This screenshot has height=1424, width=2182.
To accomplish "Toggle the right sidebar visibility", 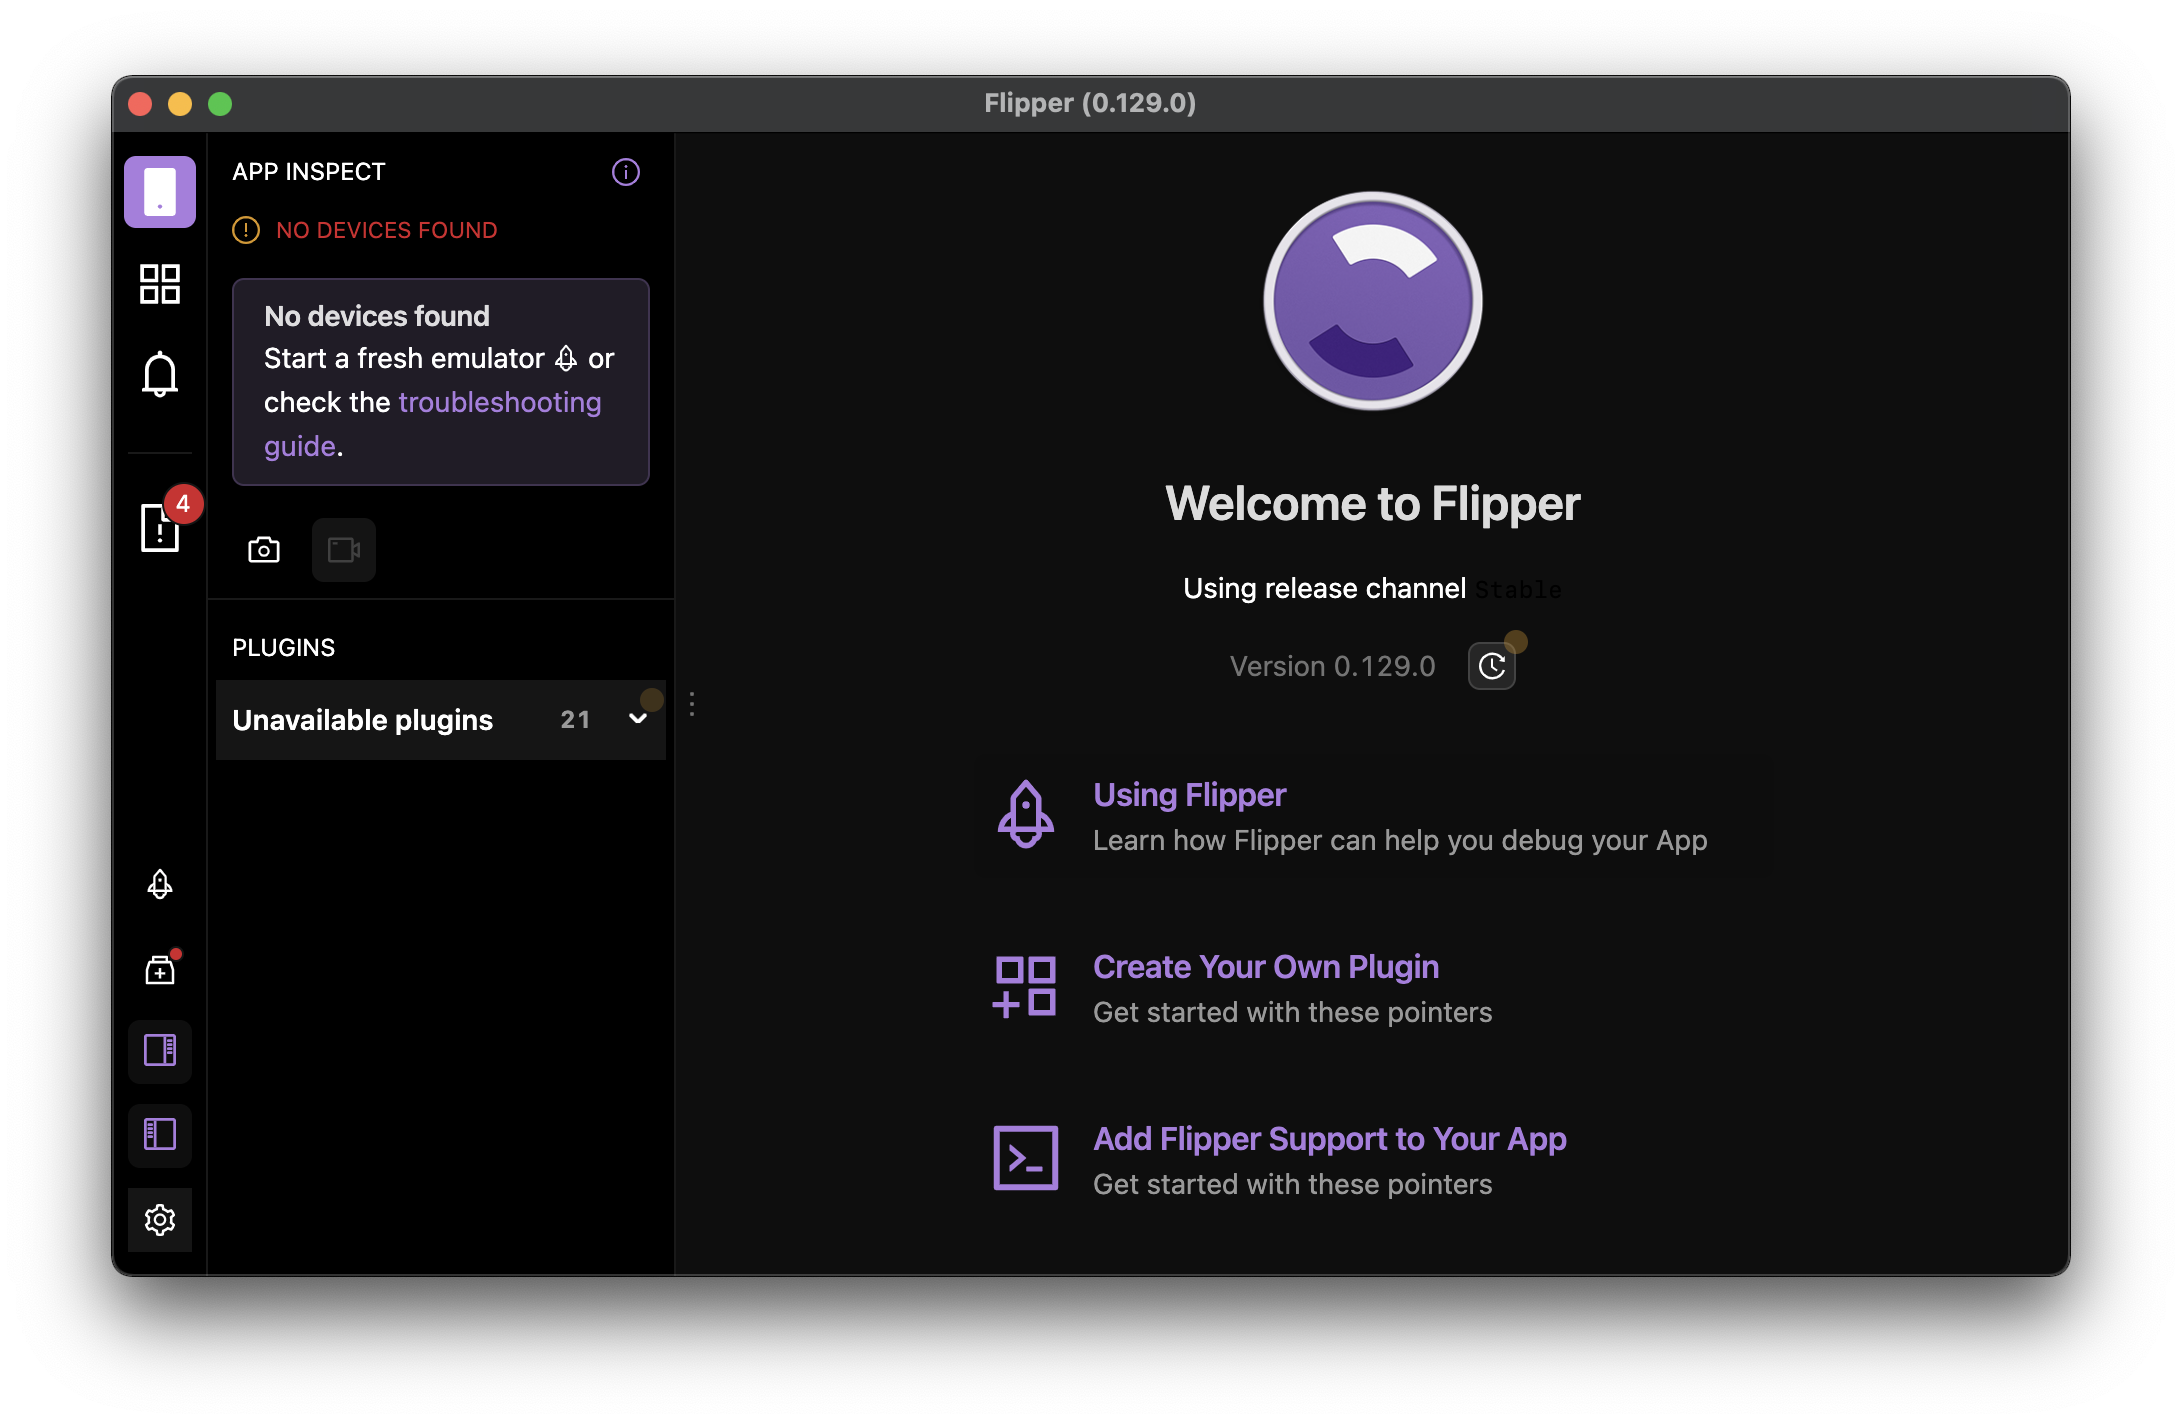I will (x=159, y=1050).
